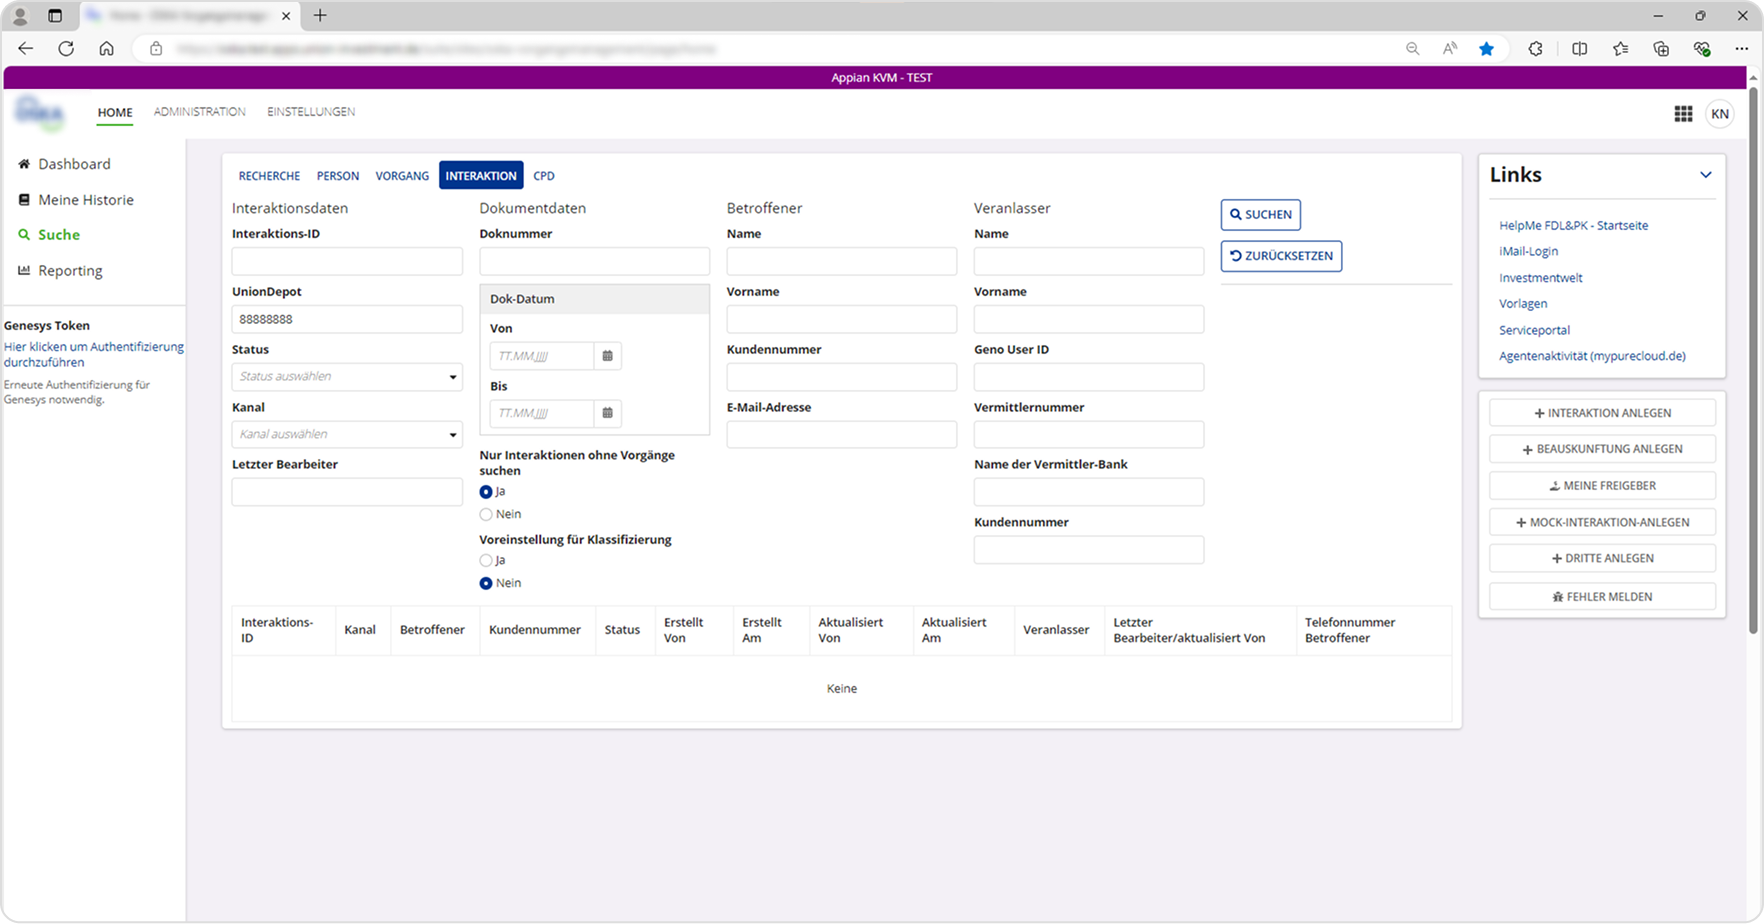The image size is (1764, 924).
Task: Open the browser favorites list icon
Action: point(1621,49)
